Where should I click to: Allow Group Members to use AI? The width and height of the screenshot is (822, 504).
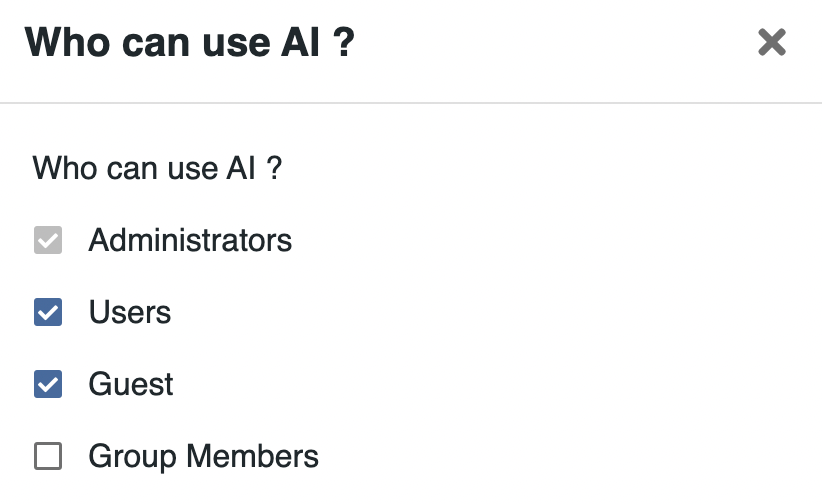pos(48,457)
